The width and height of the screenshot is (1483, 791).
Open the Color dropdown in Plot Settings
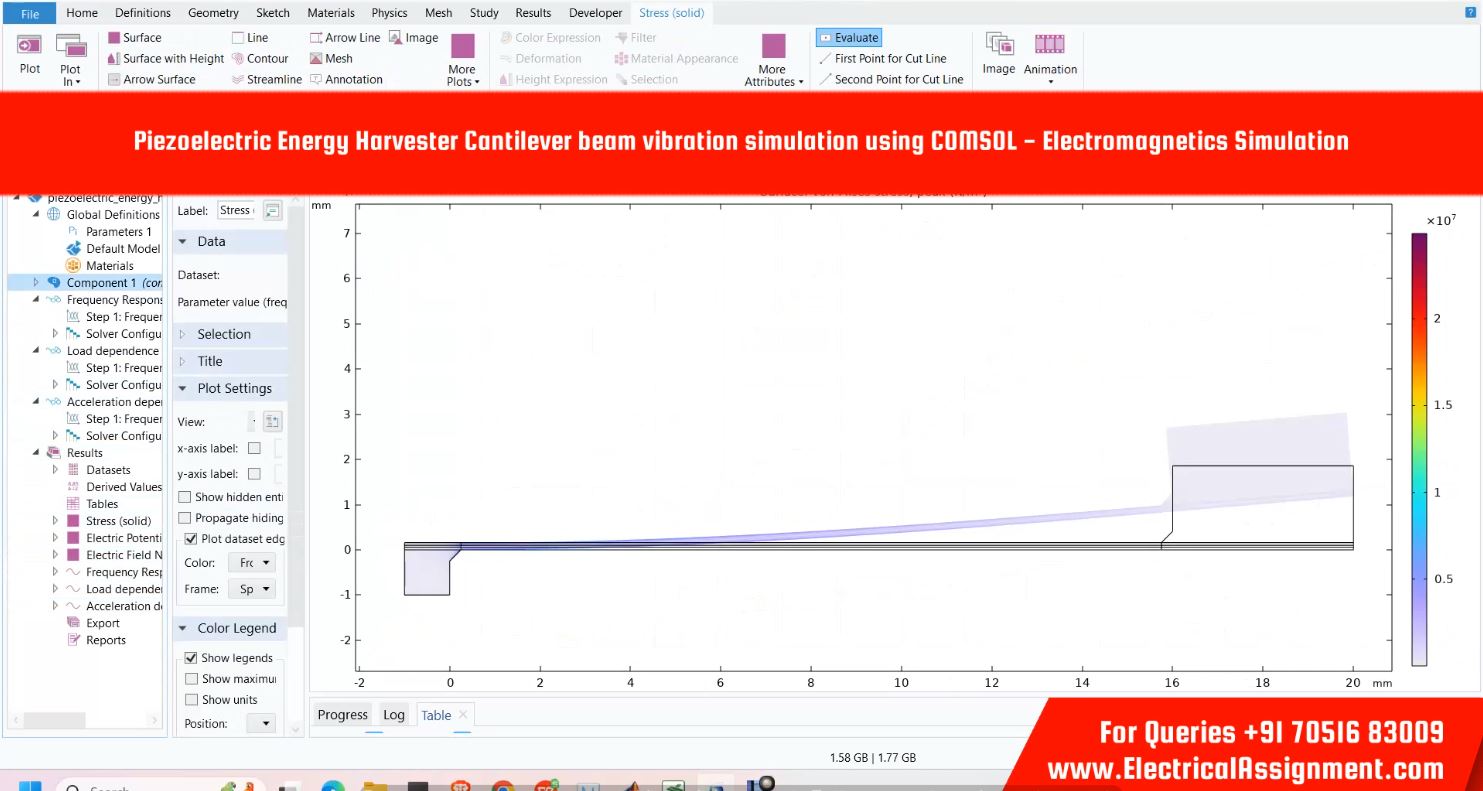click(251, 563)
